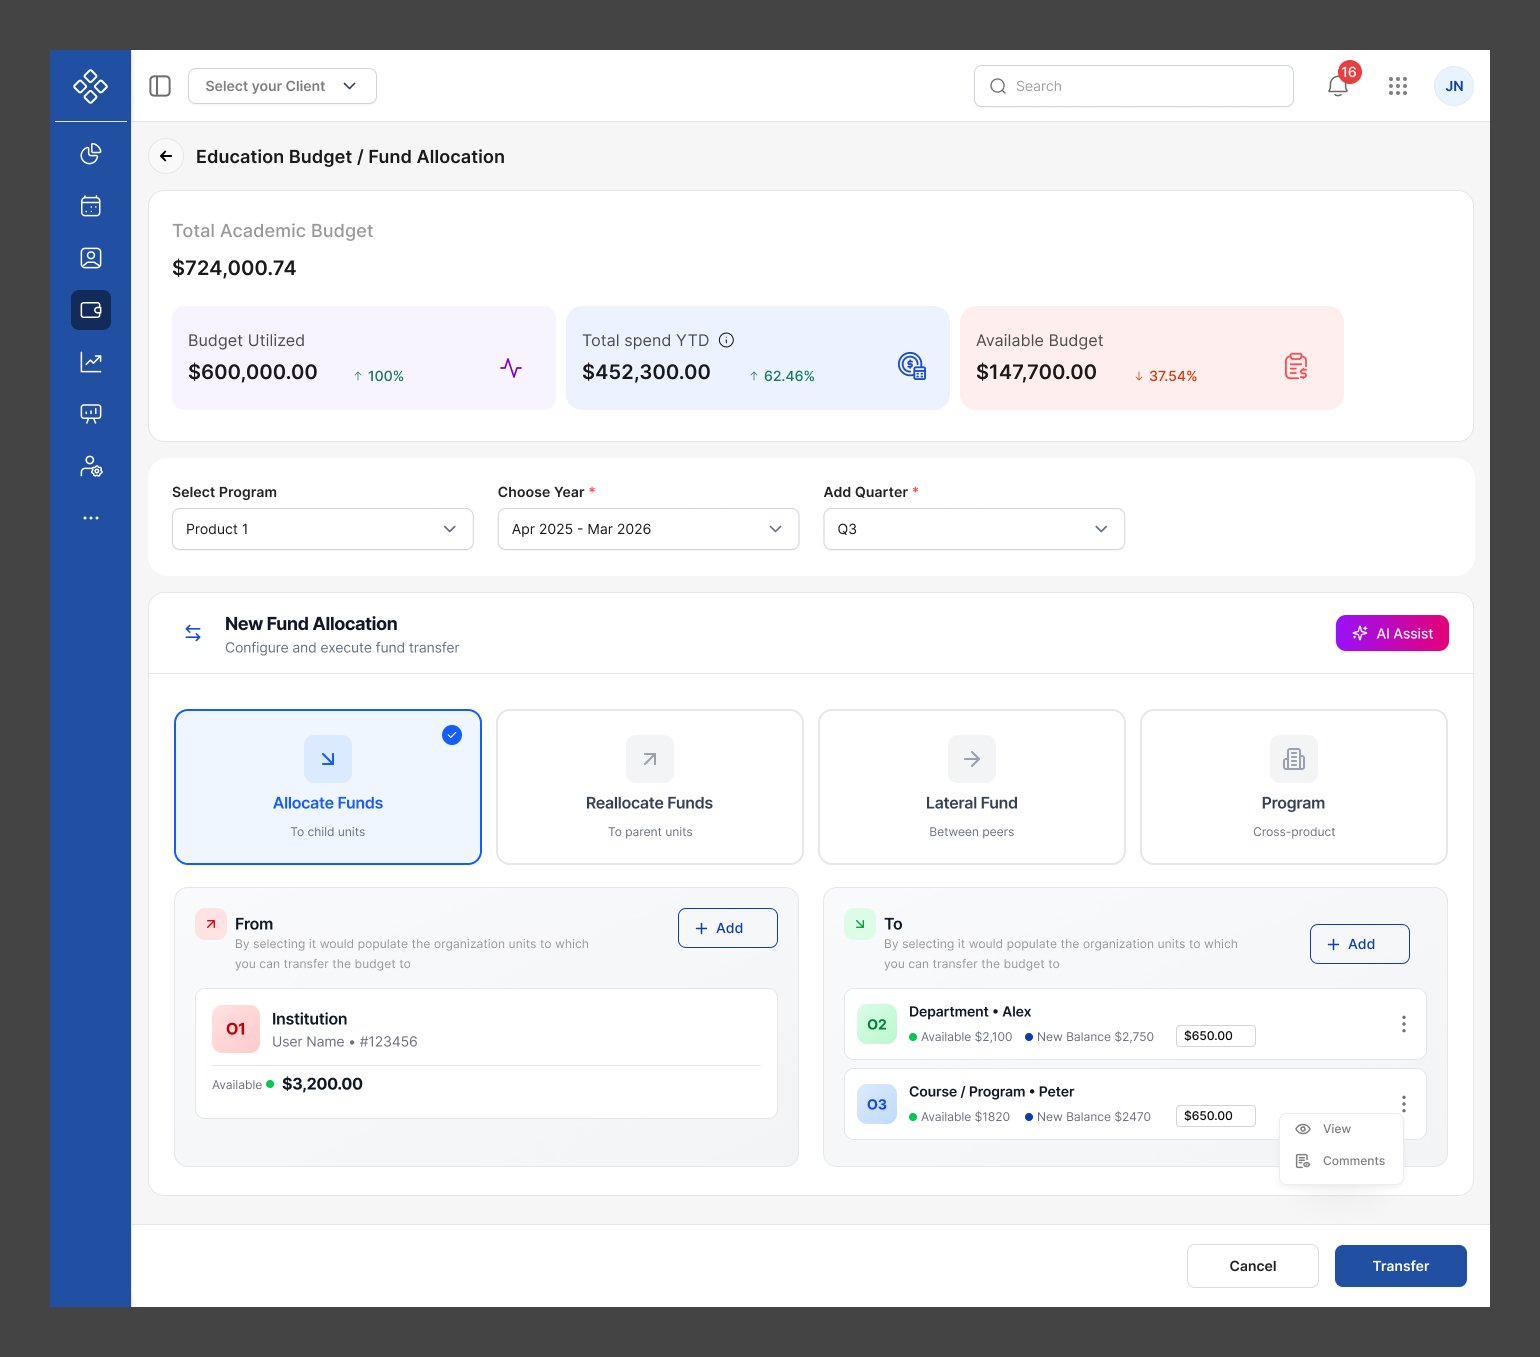Select View in the context menu
1540x1357 pixels.
(x=1336, y=1129)
